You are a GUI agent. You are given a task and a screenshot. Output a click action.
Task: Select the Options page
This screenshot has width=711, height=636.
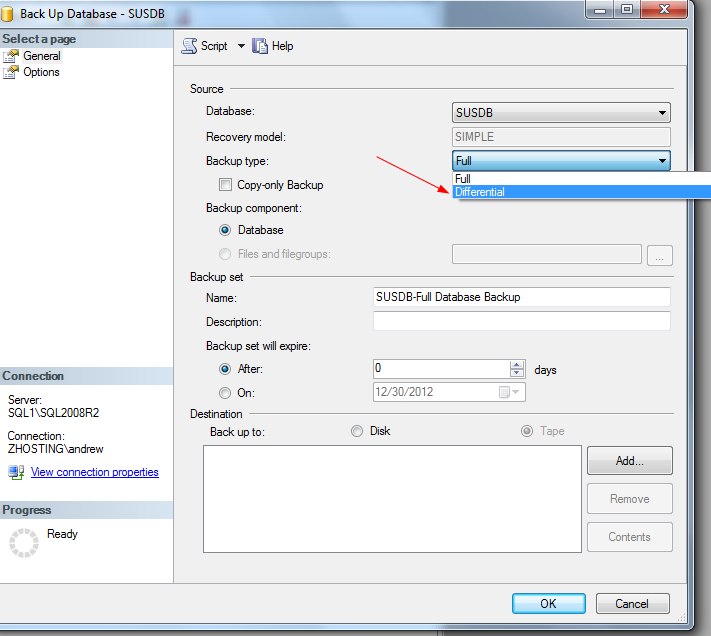pos(41,72)
